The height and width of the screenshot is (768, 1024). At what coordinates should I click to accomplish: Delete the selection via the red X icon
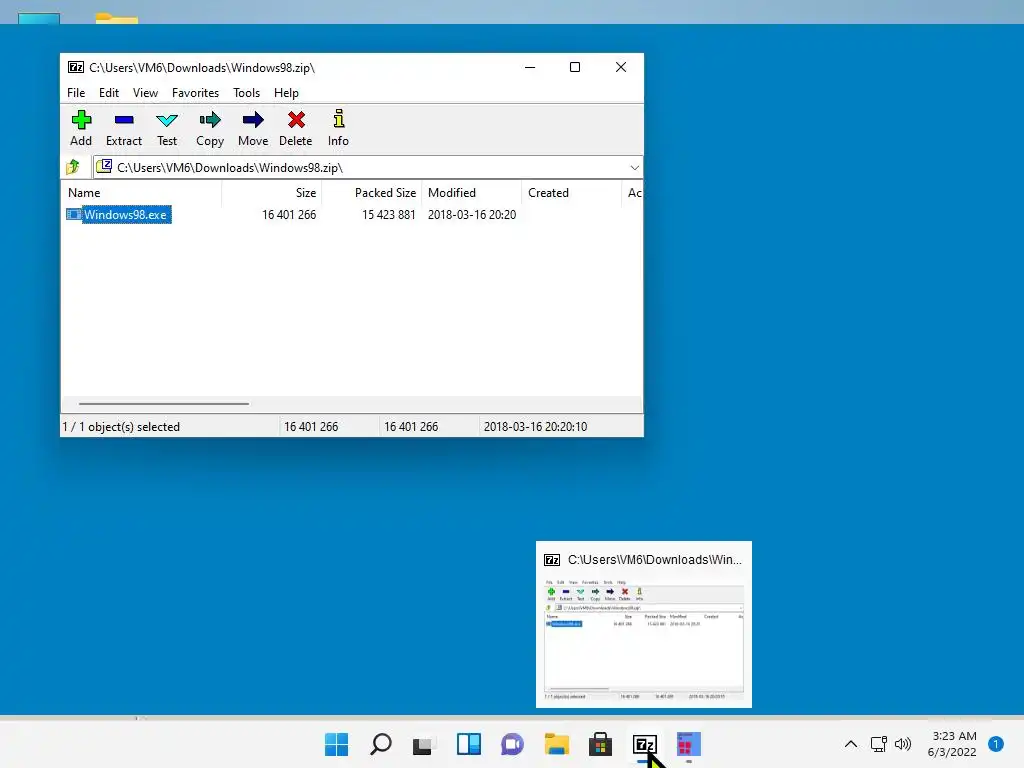(x=296, y=120)
